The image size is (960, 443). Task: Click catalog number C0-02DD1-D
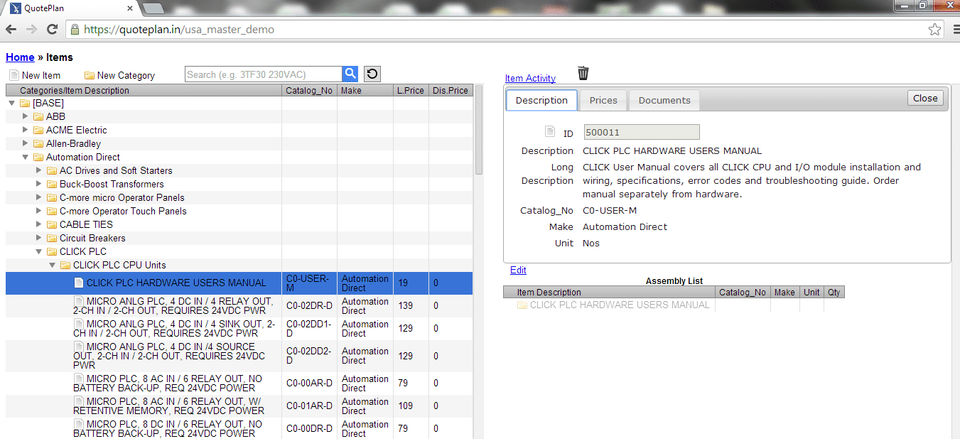(308, 329)
